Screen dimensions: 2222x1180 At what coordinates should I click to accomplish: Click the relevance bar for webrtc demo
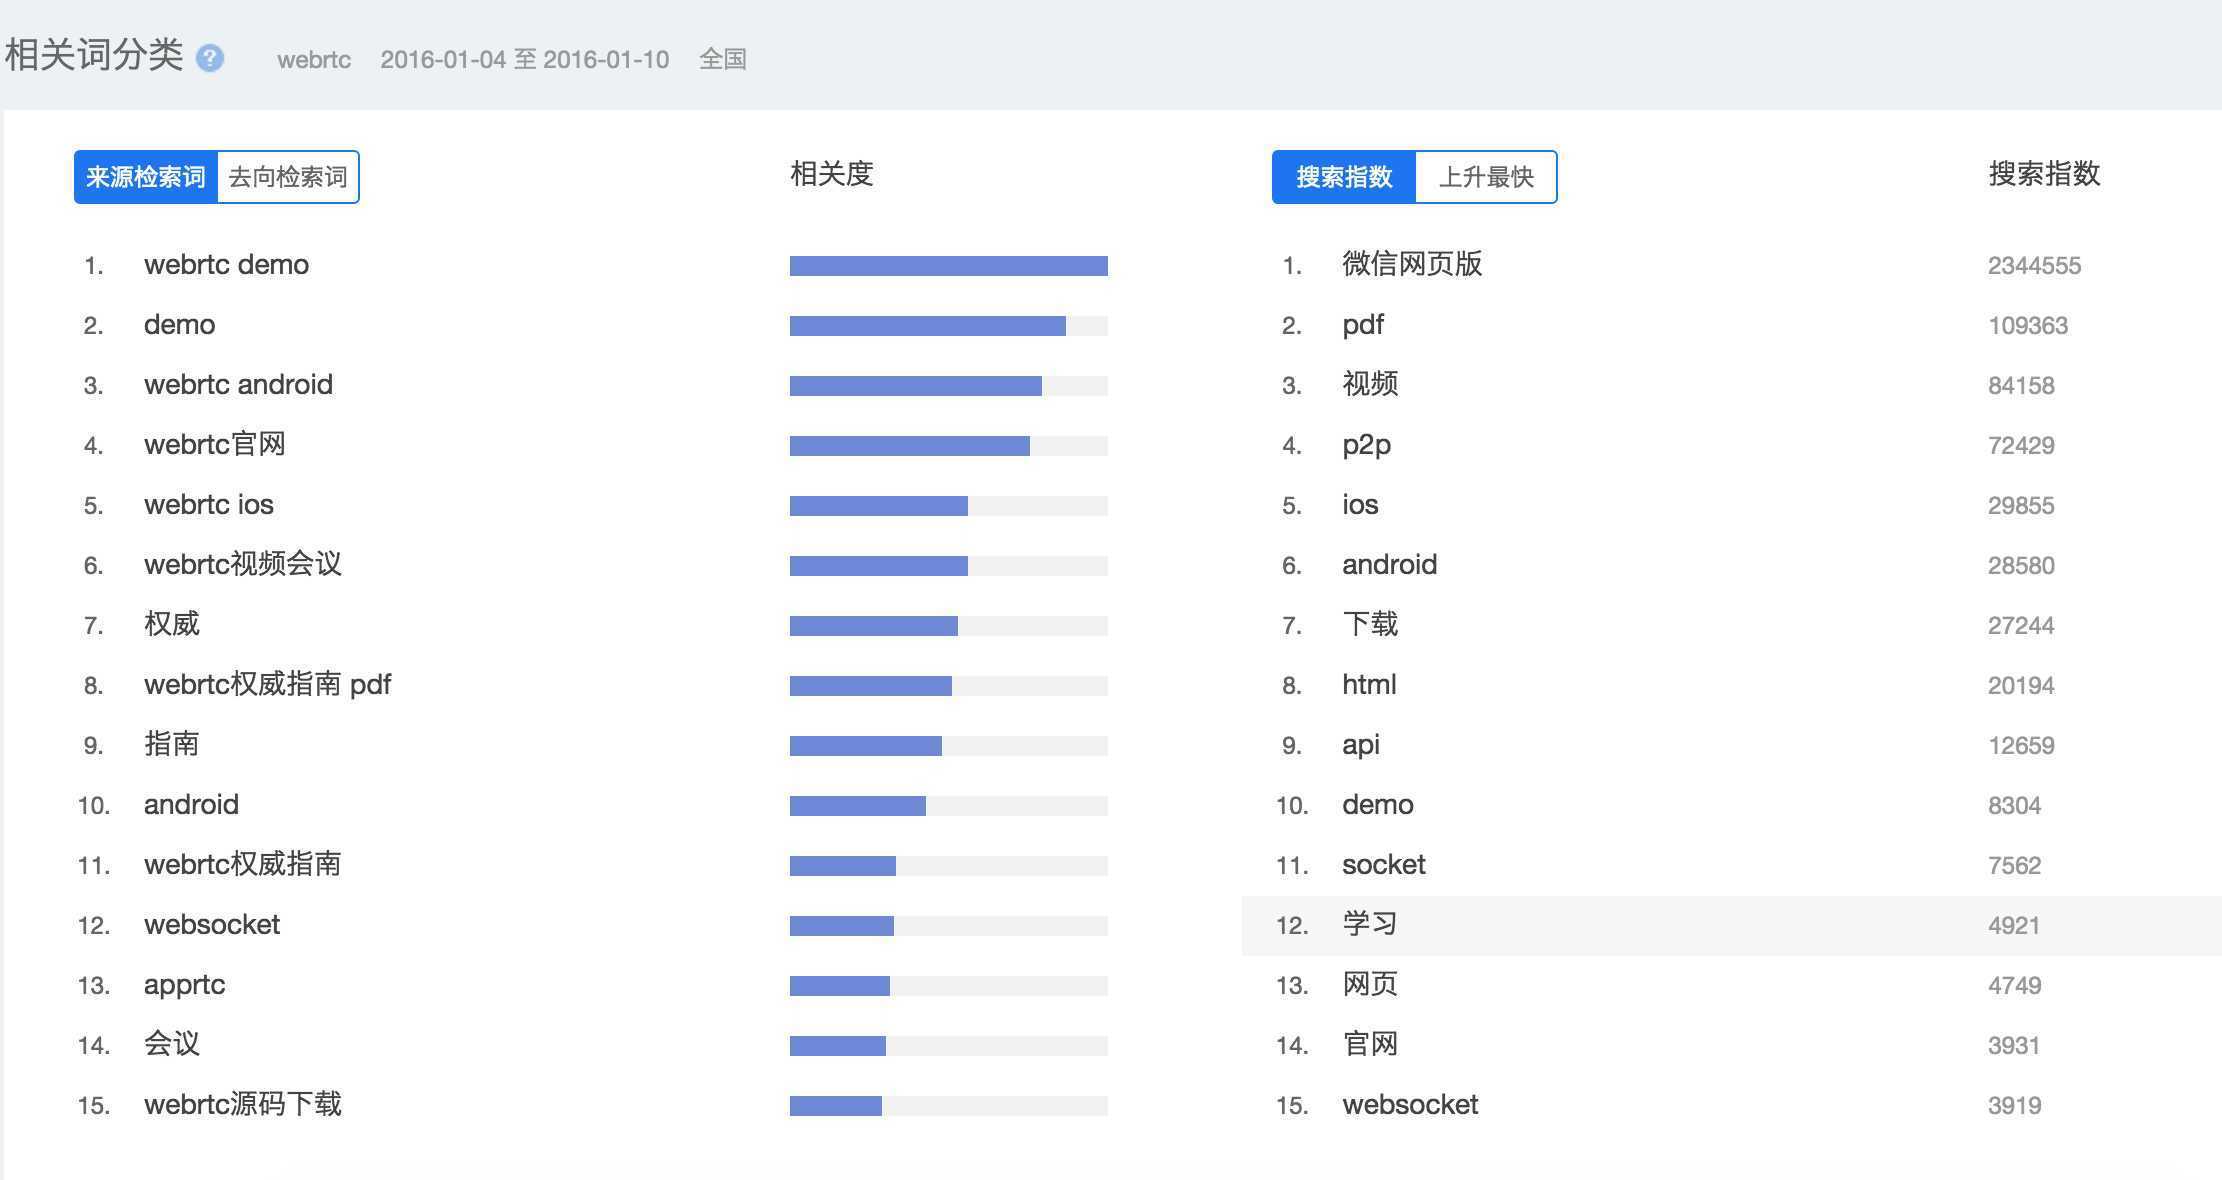[948, 266]
